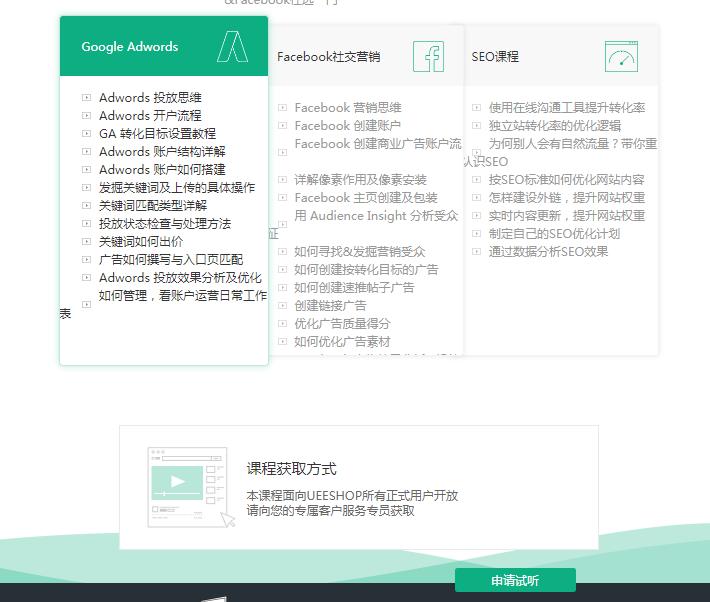
Task: Select the Facebook社交营销 course tab
Action: (x=366, y=56)
